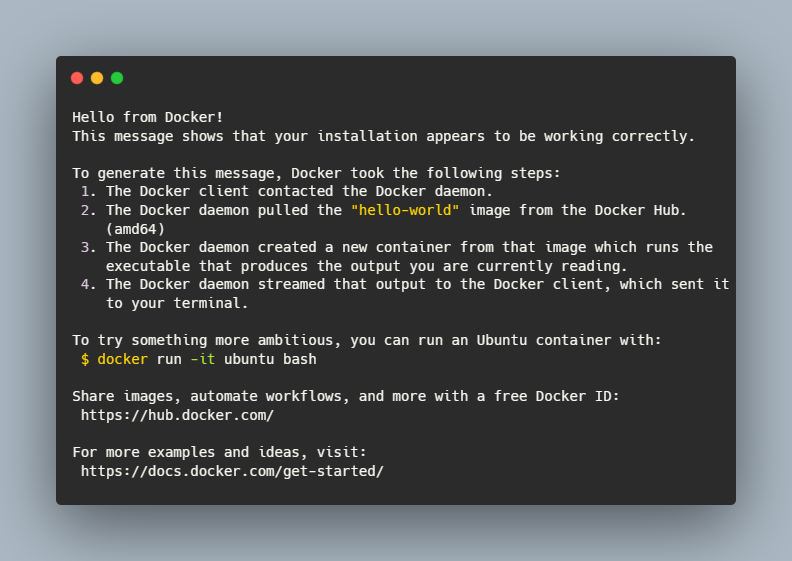Screen dimensions: 792x561
Task: Click the yellow dollar prompt symbol
Action: pyautogui.click(x=85, y=358)
